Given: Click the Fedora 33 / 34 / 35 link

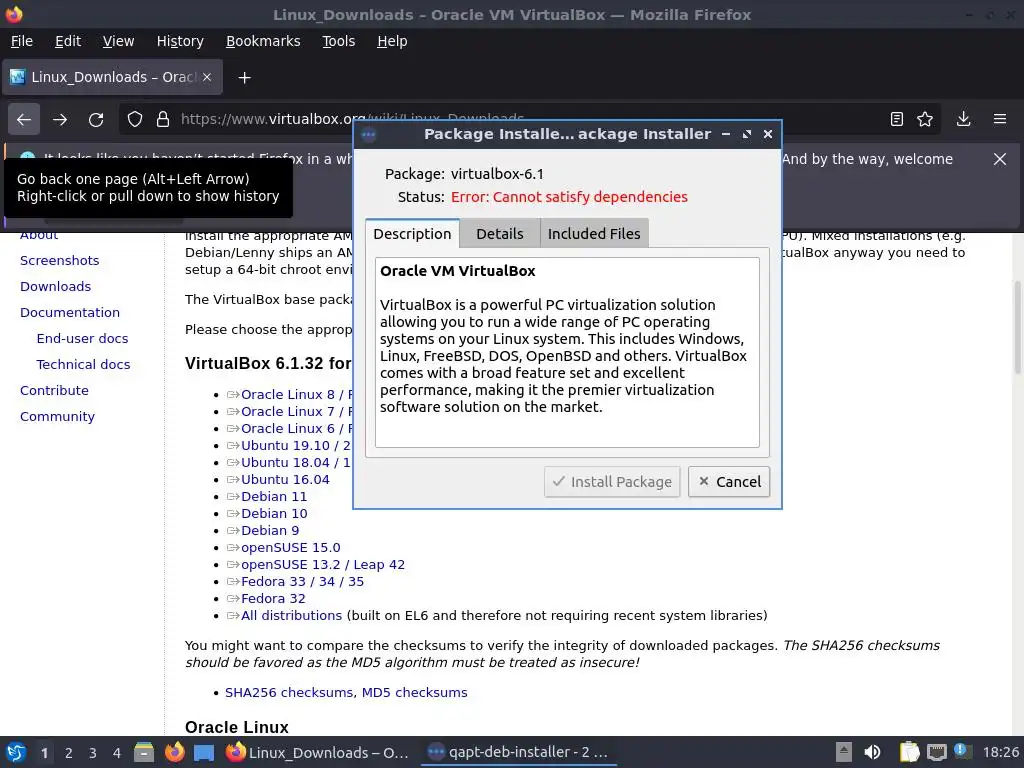Looking at the screenshot, I should [x=302, y=581].
